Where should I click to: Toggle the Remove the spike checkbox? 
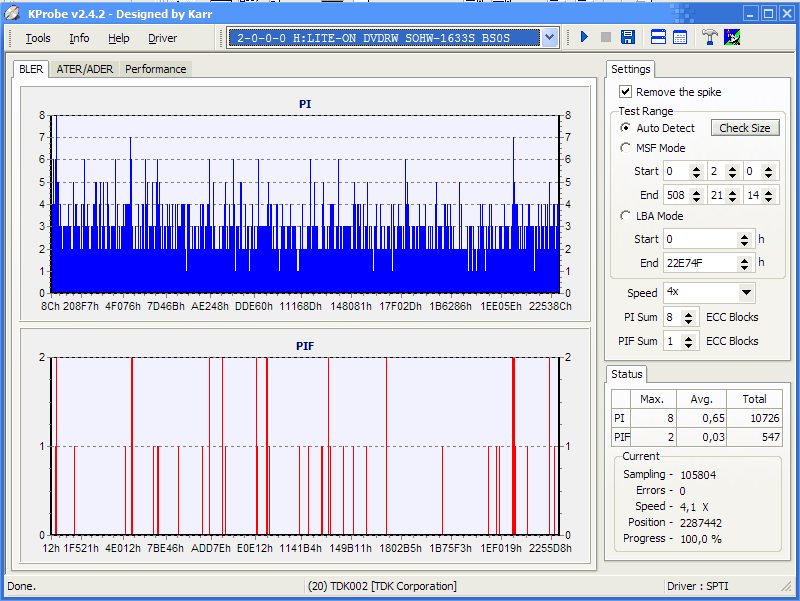click(x=625, y=92)
